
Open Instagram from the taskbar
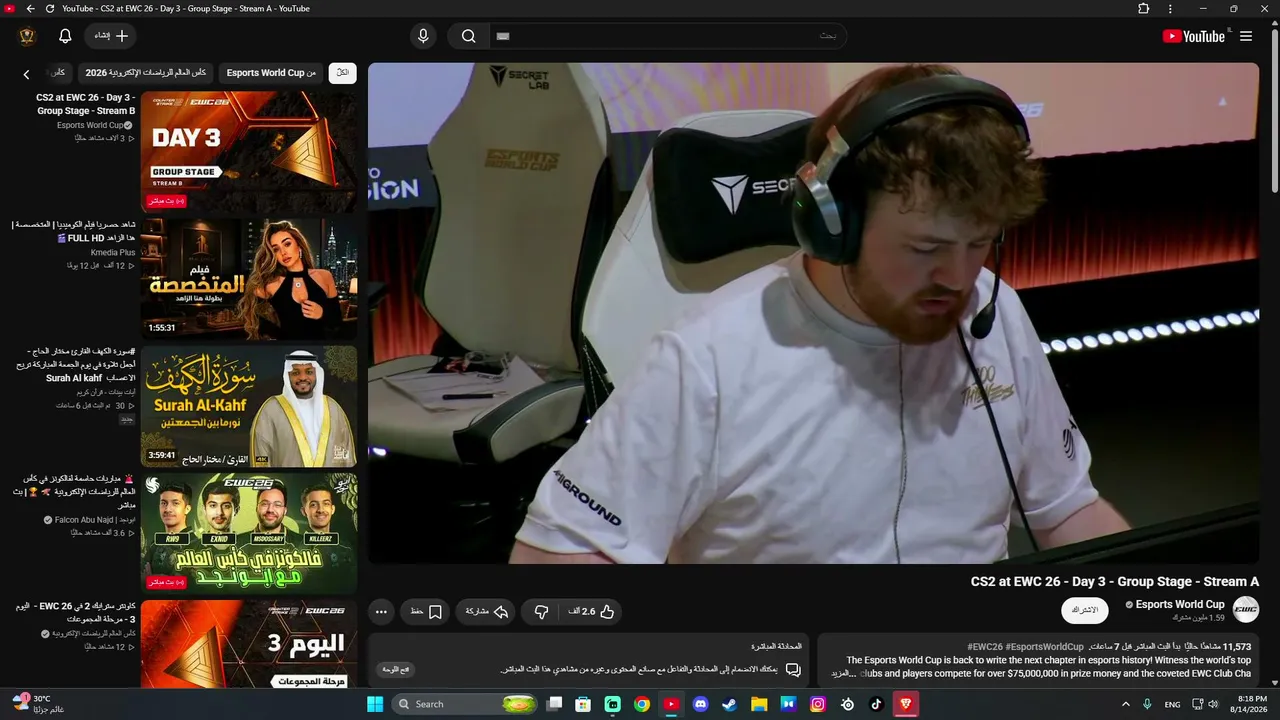coord(818,704)
